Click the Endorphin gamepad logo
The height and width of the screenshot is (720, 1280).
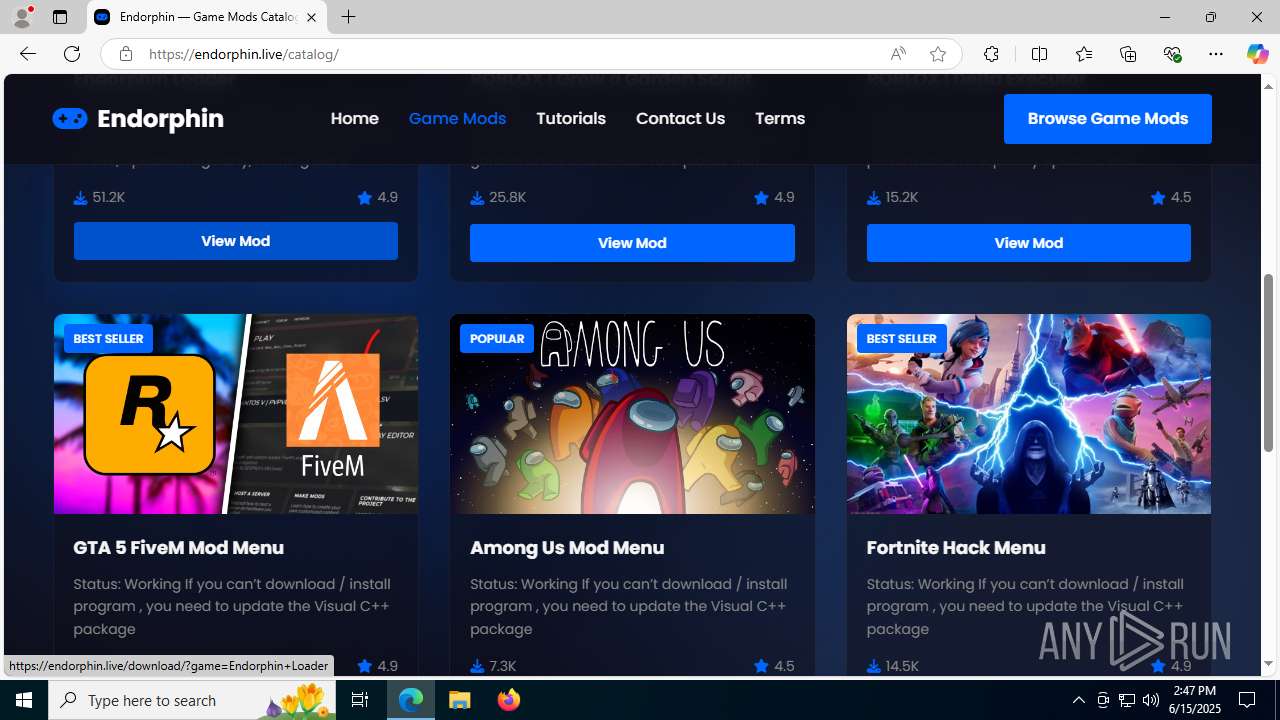70,119
